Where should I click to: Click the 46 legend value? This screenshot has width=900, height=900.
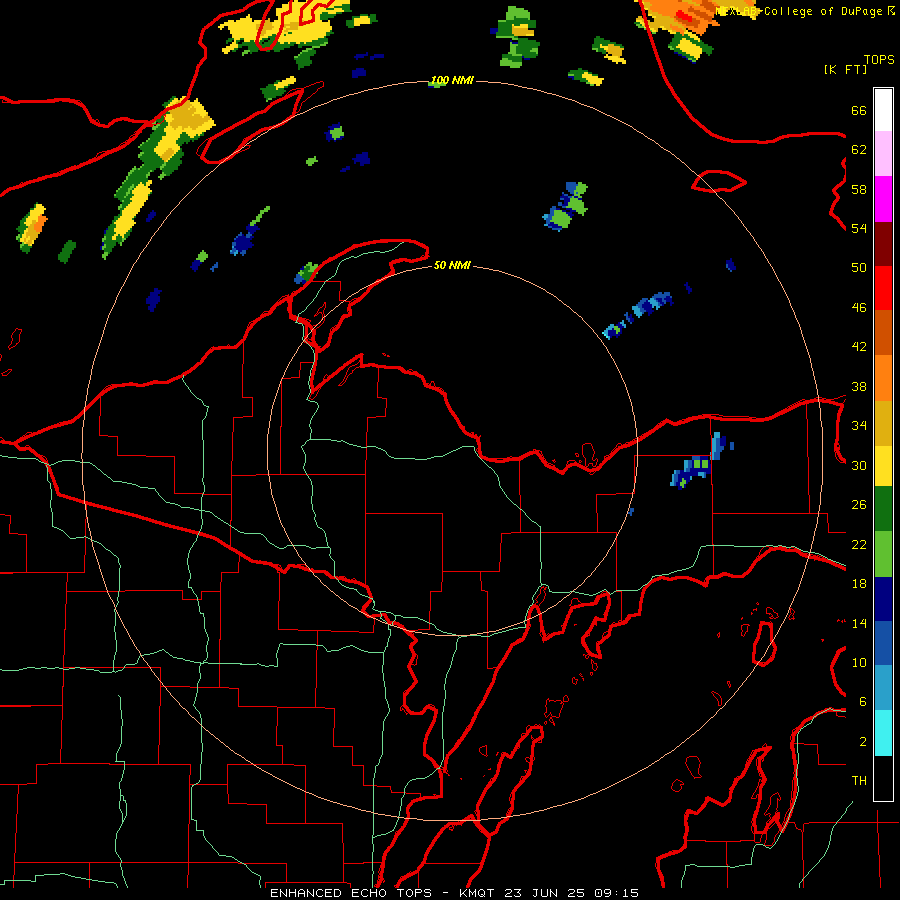[859, 308]
